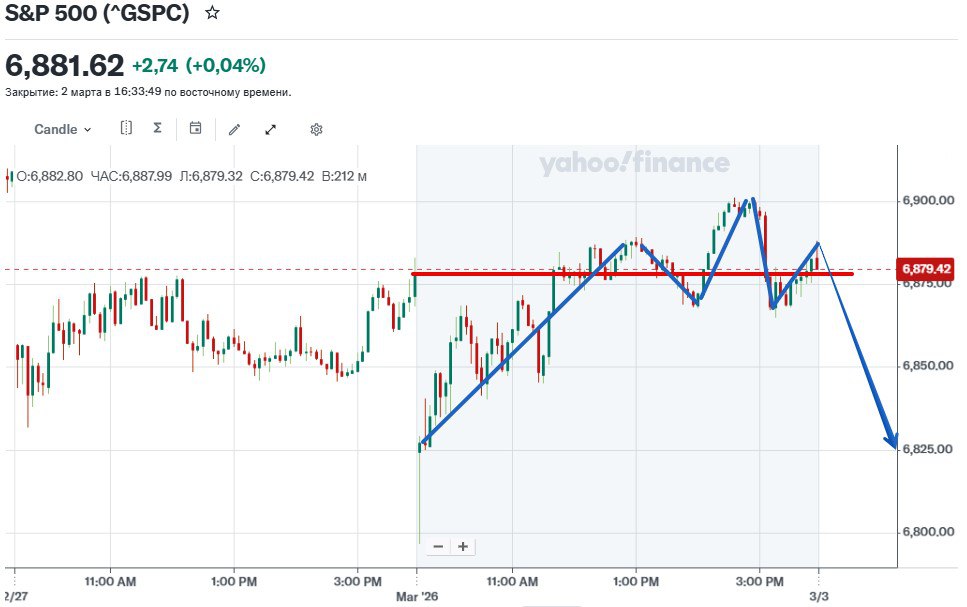Image resolution: width=967 pixels, height=607 pixels.
Task: Open the sigma indicators menu
Action: coord(157,128)
